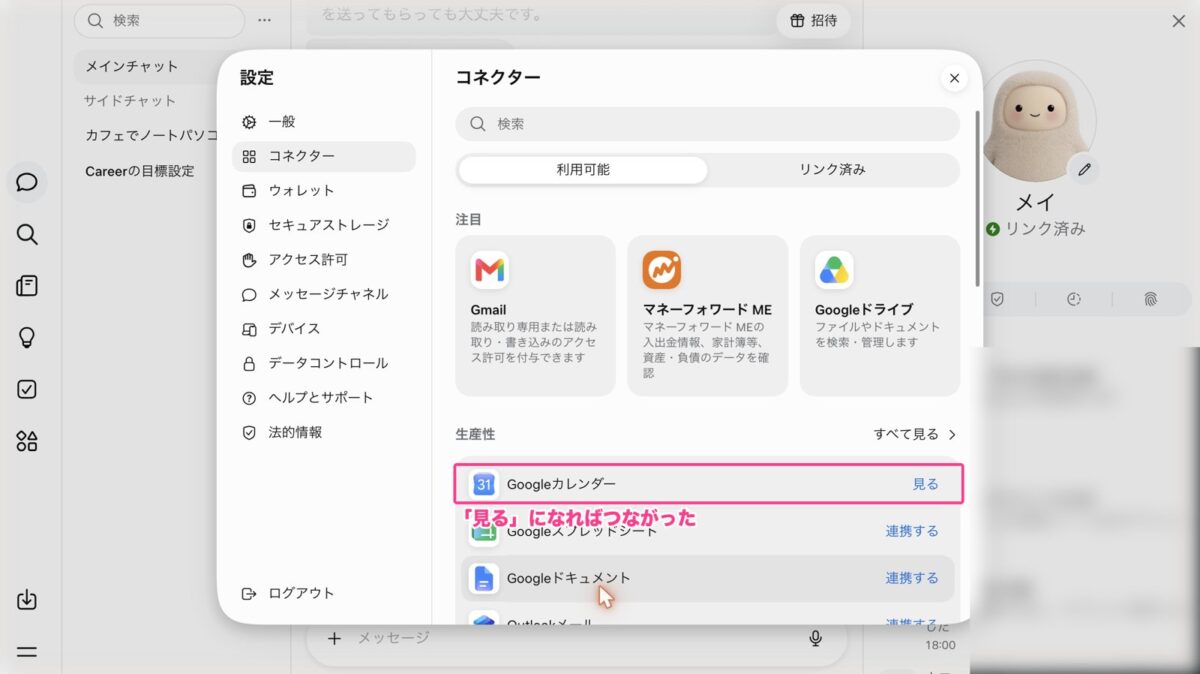Open デバイス settings section
Image resolution: width=1200 pixels, height=674 pixels.
324,328
